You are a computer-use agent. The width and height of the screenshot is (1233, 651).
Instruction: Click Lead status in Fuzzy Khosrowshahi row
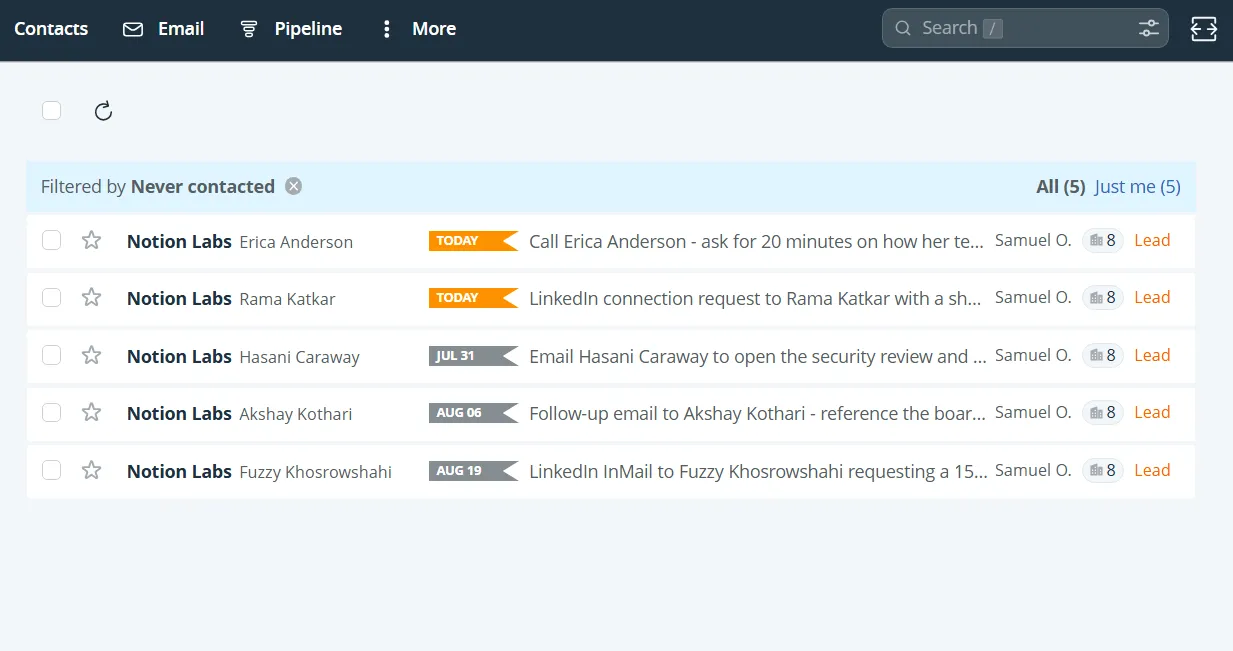tap(1152, 470)
